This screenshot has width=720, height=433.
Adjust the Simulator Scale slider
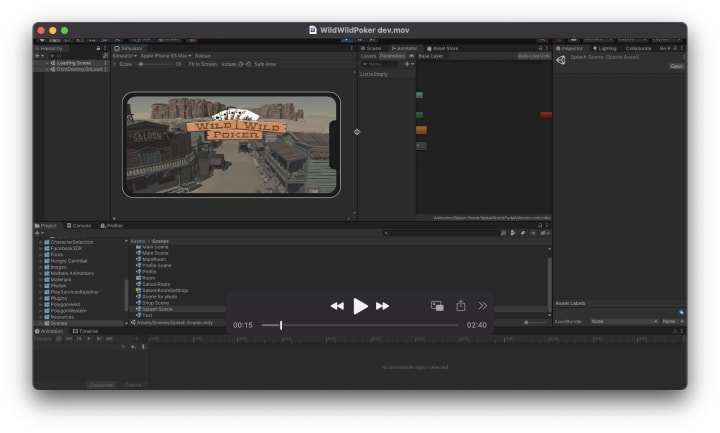pyautogui.click(x=155, y=64)
